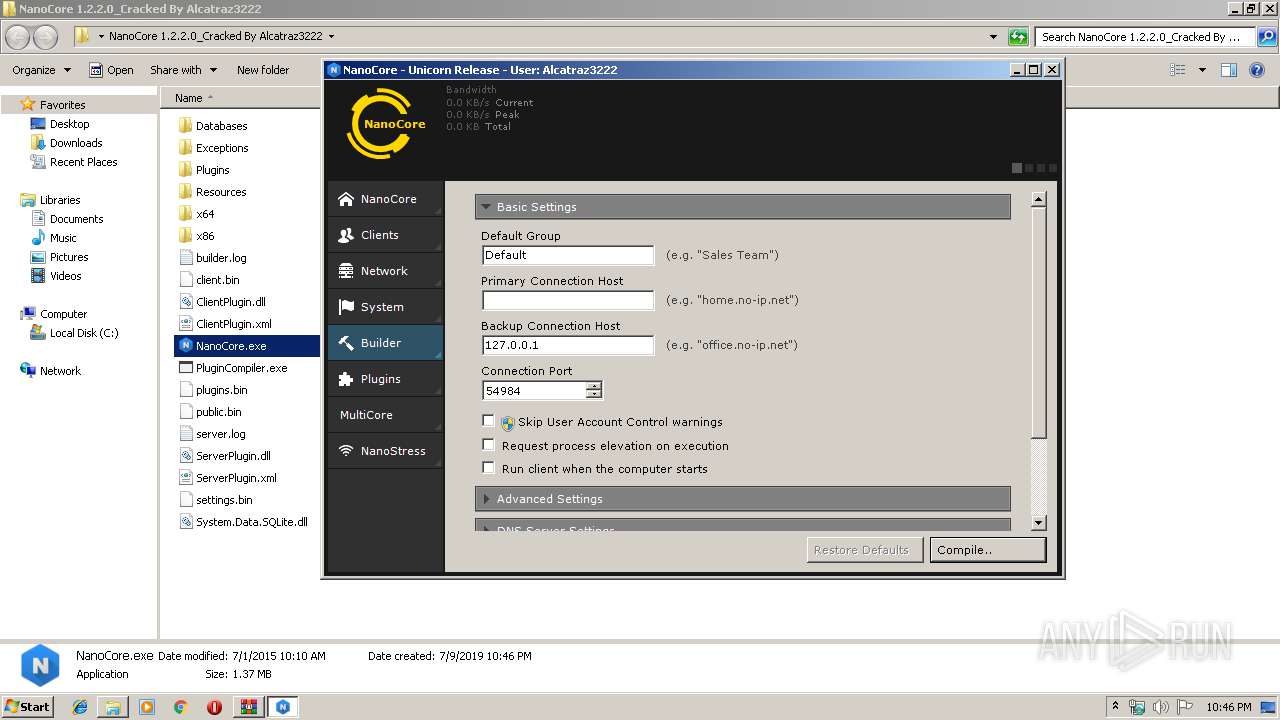The height and width of the screenshot is (720, 1280).
Task: Select the Databases folder
Action: [221, 126]
